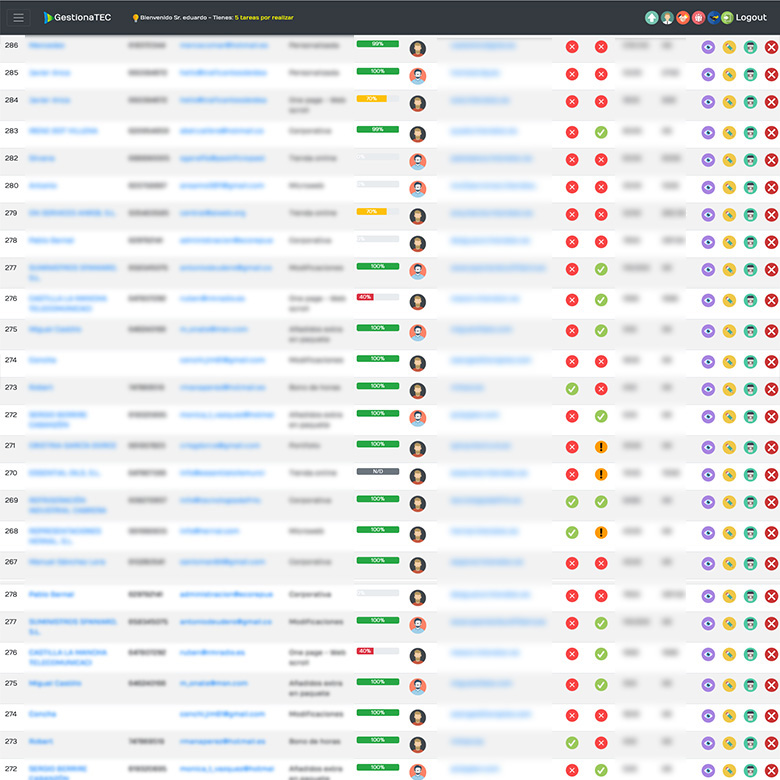Toggle the first red X status on row 282
Viewport: 780px width, 780px height.
(x=572, y=160)
